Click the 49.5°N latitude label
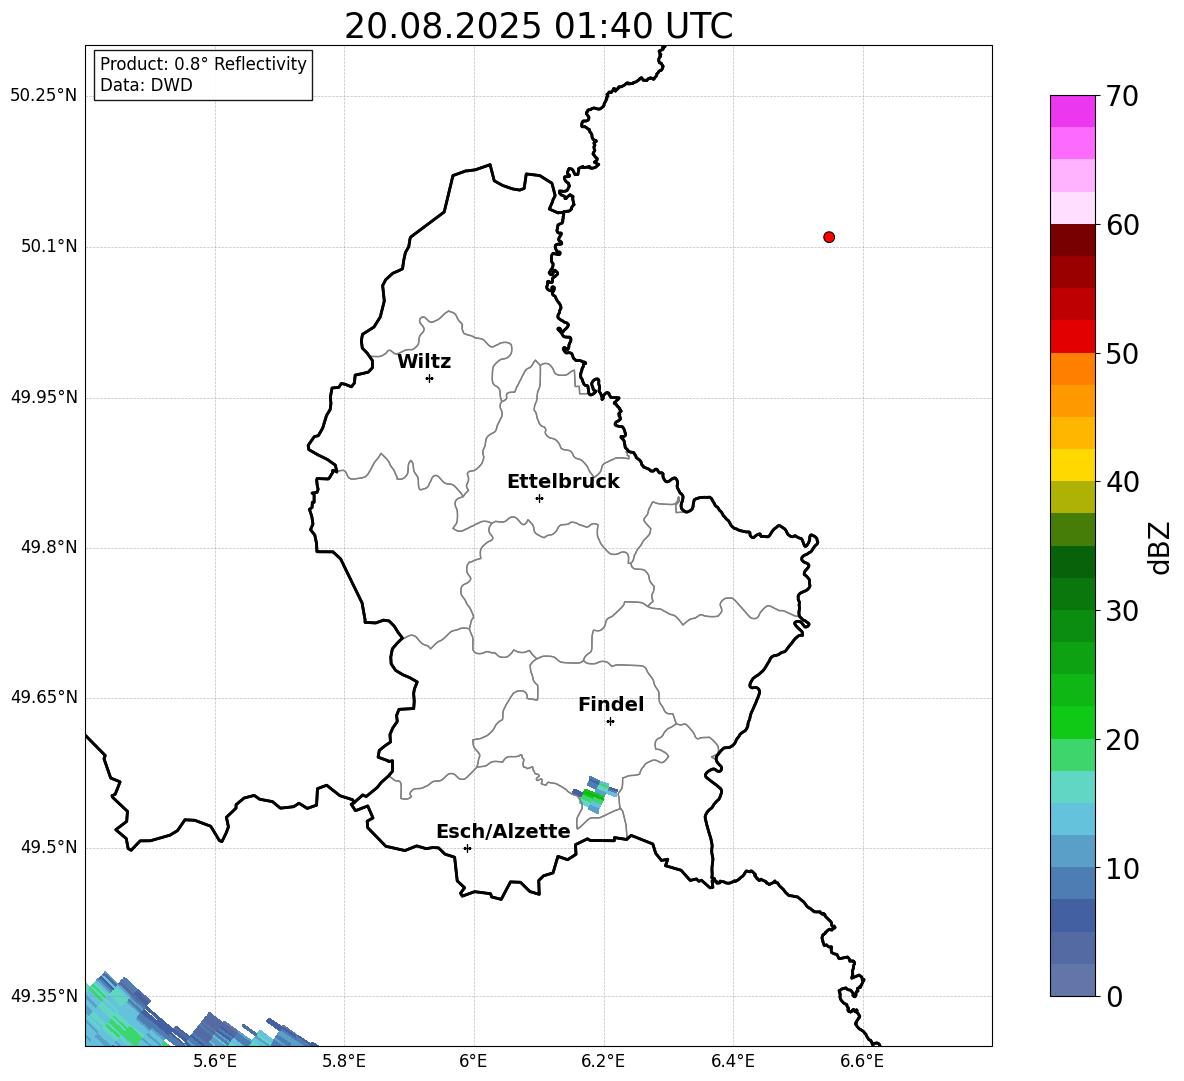The width and height of the screenshot is (1184, 1081). pyautogui.click(x=49, y=847)
